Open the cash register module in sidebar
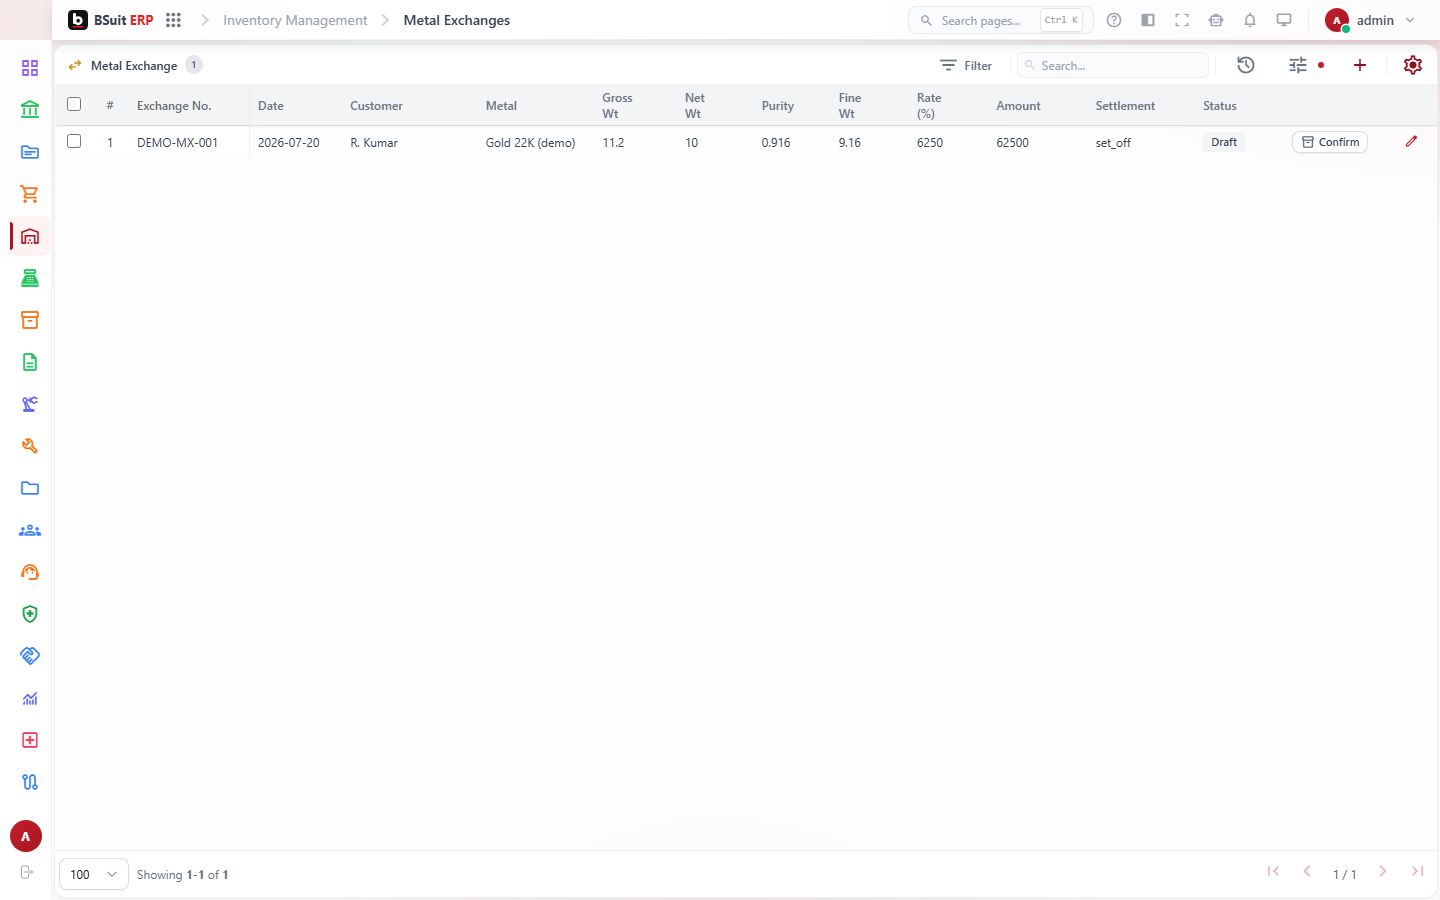The width and height of the screenshot is (1440, 900). point(30,278)
